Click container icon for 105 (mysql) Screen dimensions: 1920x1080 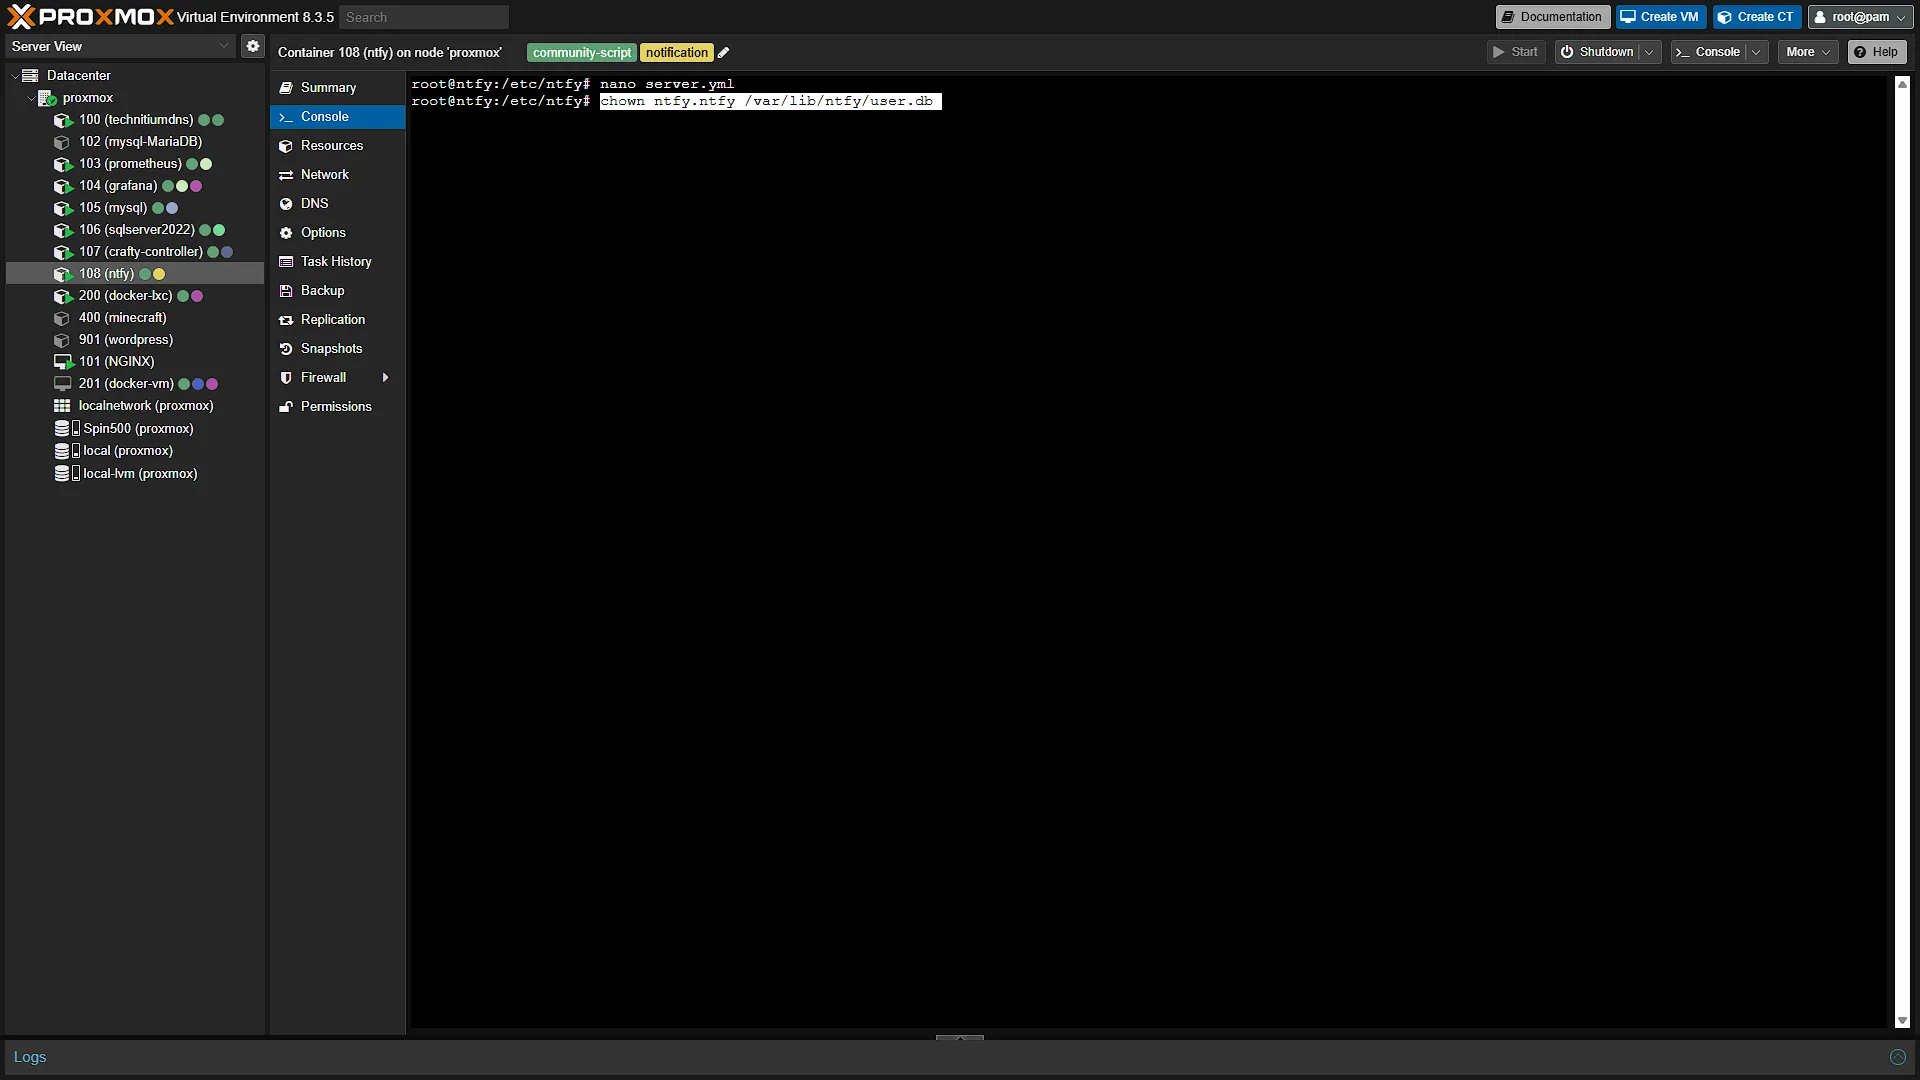(62, 208)
